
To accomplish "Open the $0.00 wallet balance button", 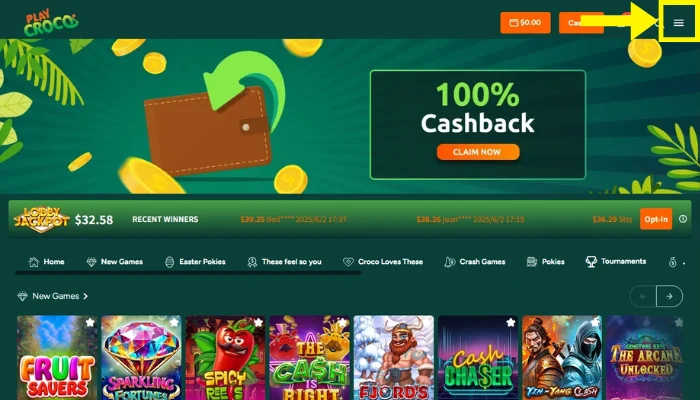I will tap(525, 22).
